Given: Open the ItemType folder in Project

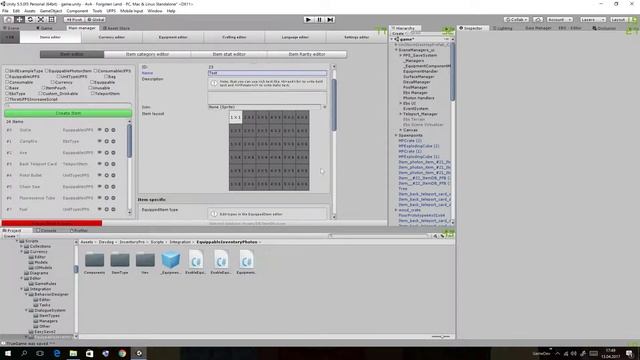Looking at the screenshot, I should pyautogui.click(x=120, y=262).
